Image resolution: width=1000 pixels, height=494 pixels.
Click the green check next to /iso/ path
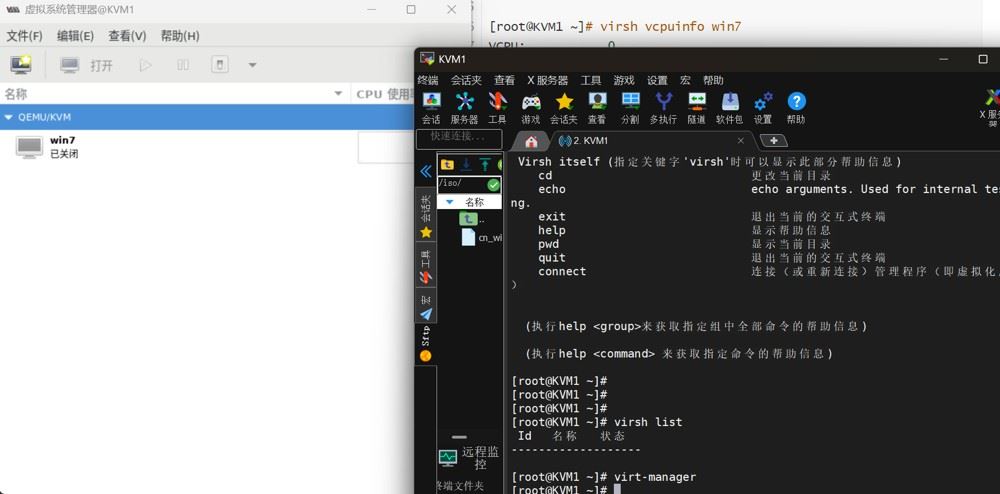click(494, 185)
